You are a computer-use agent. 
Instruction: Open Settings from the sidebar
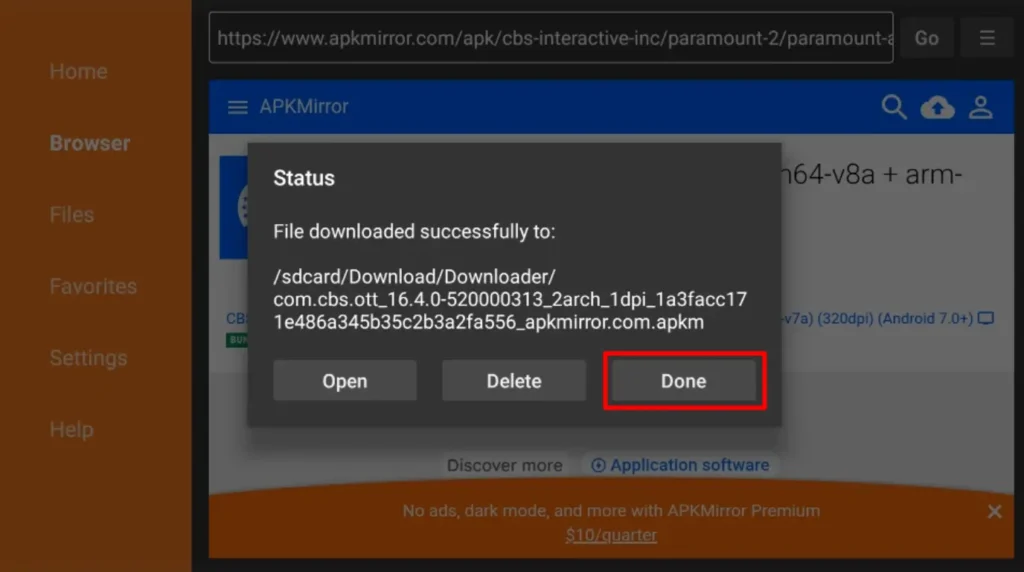tap(88, 358)
